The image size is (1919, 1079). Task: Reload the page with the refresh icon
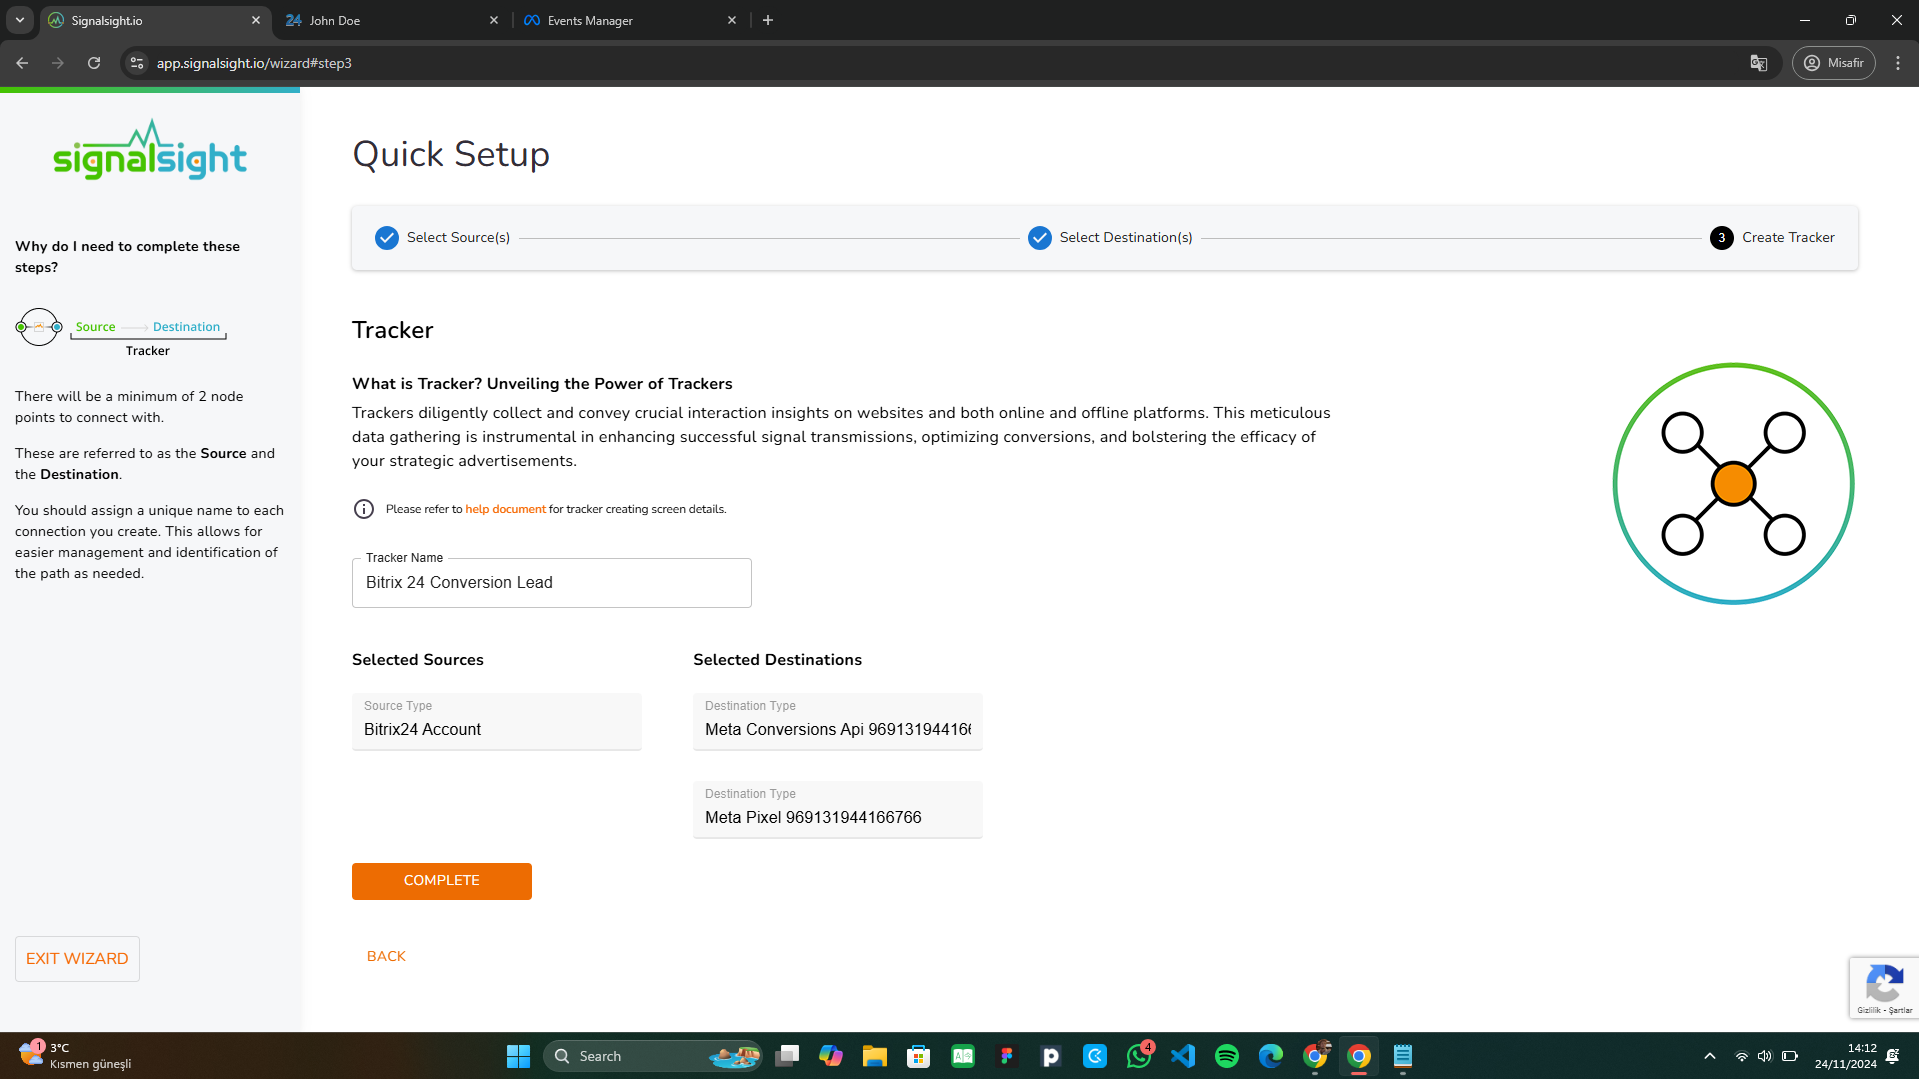94,63
